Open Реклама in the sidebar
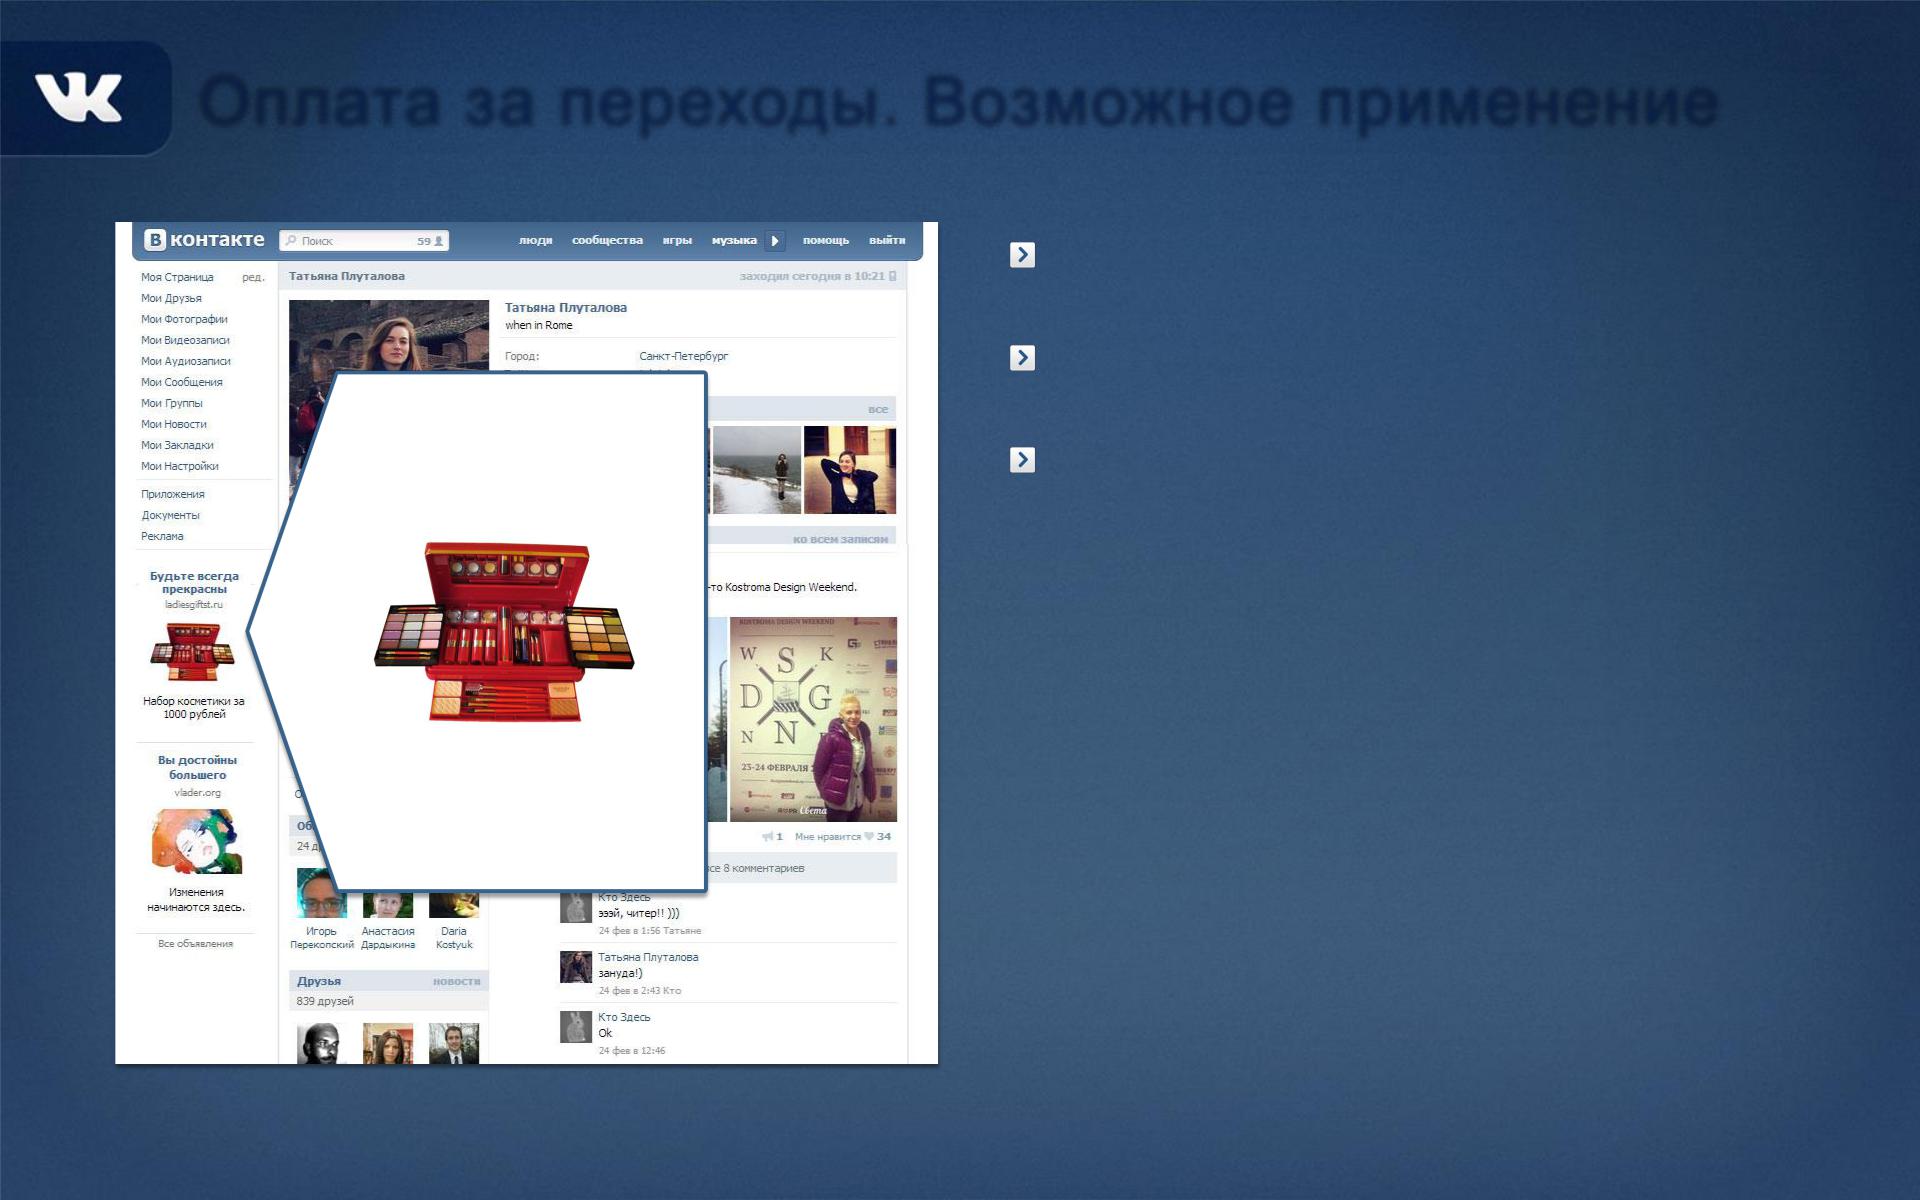The width and height of the screenshot is (1920, 1200). [162, 536]
